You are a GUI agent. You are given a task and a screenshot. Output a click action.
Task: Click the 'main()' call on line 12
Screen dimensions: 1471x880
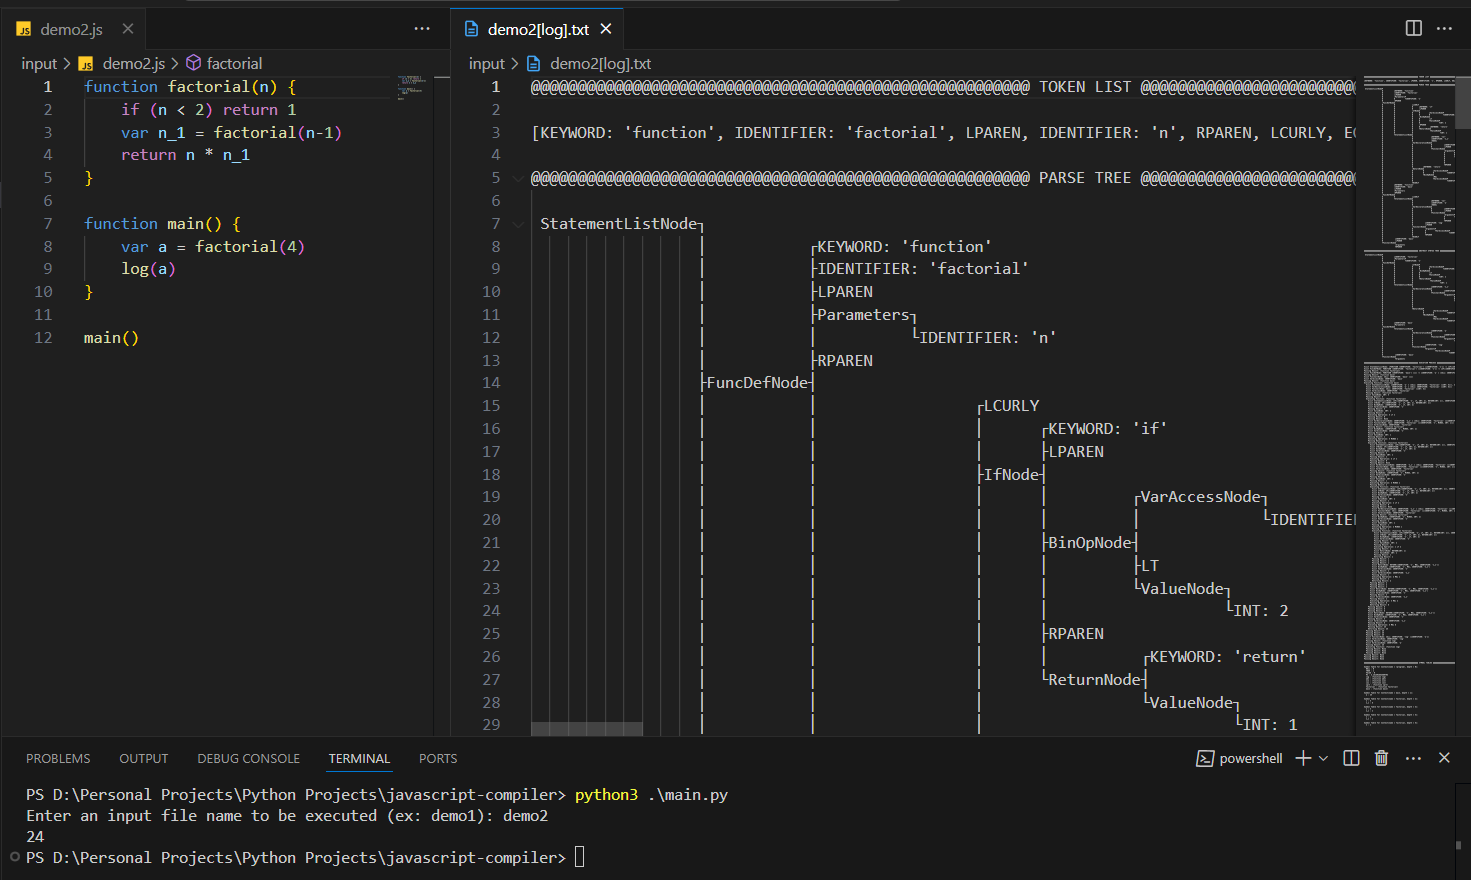pos(111,338)
